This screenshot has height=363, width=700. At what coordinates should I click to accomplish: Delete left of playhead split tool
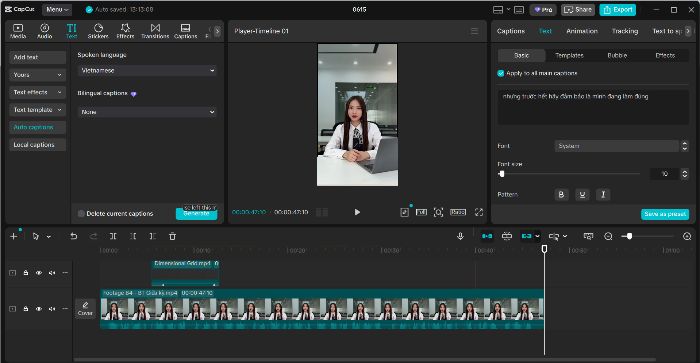click(x=133, y=236)
